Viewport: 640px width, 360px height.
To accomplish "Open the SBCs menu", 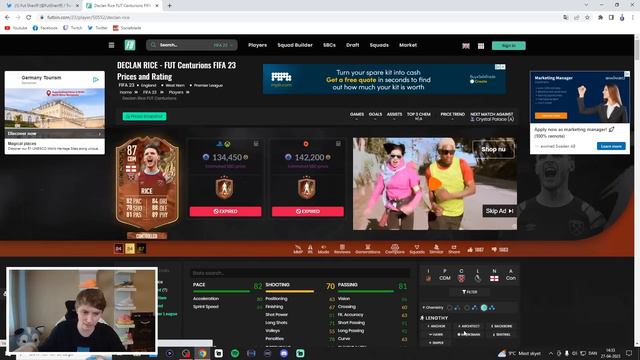I will (329, 45).
